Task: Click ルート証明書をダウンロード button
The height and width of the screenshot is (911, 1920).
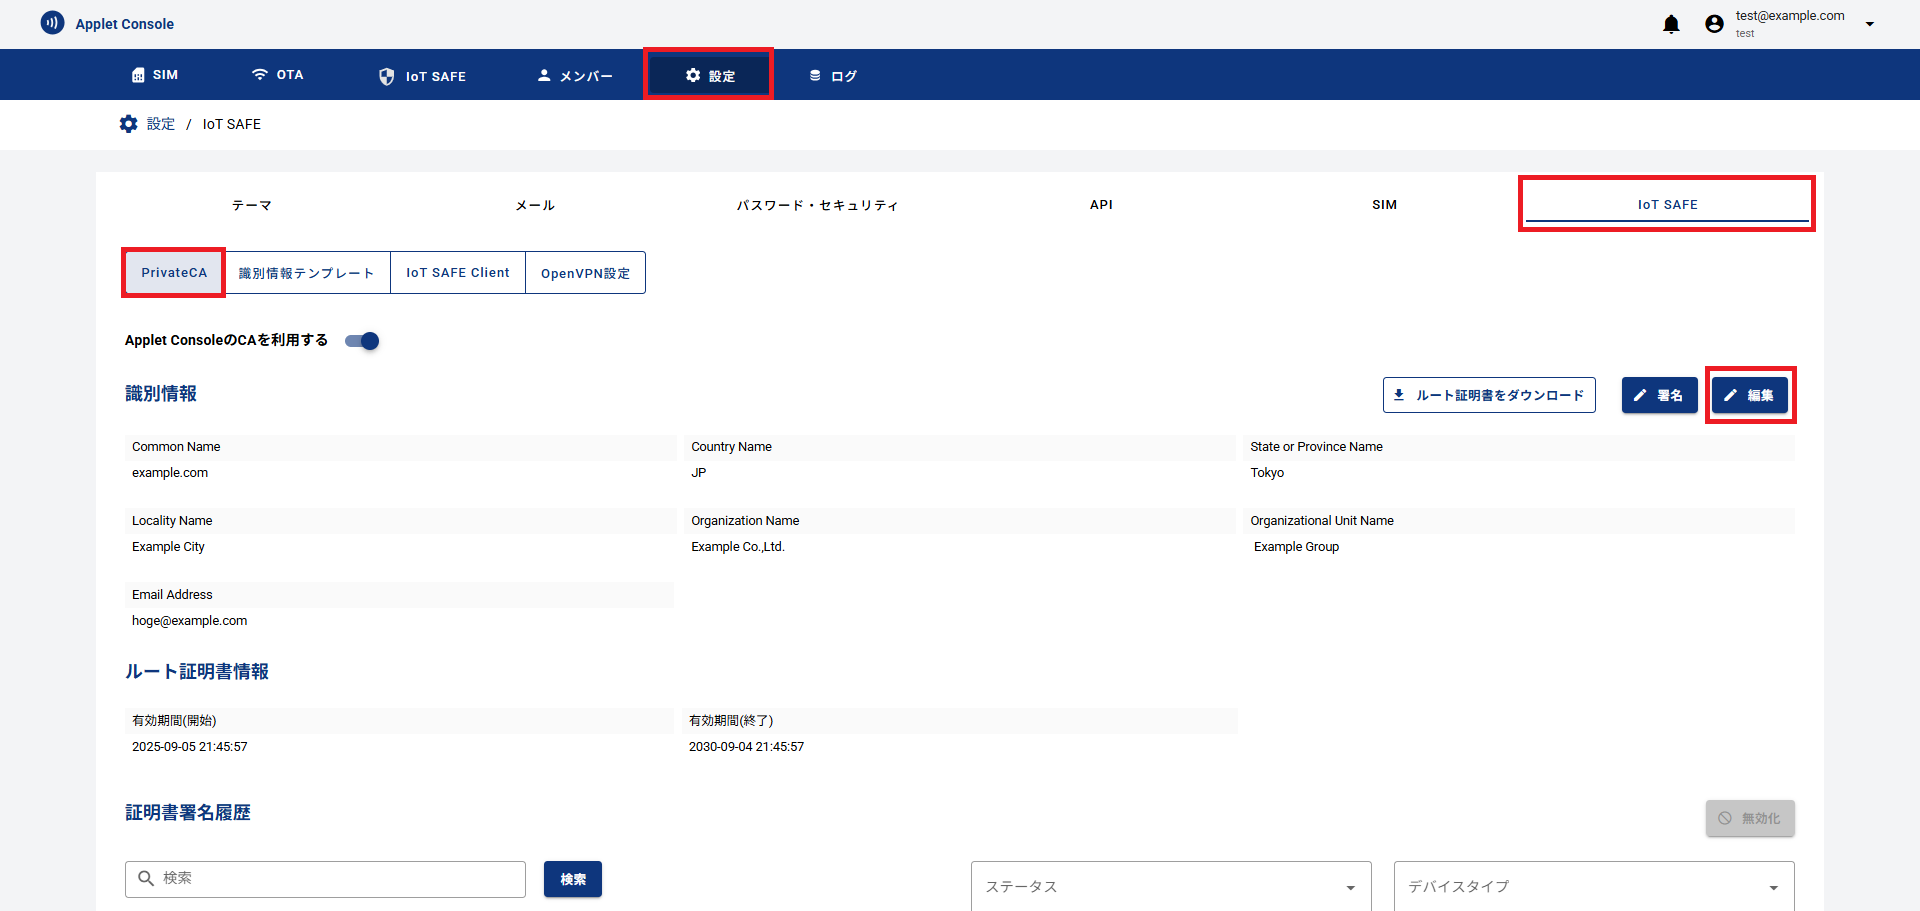Action: coord(1488,395)
